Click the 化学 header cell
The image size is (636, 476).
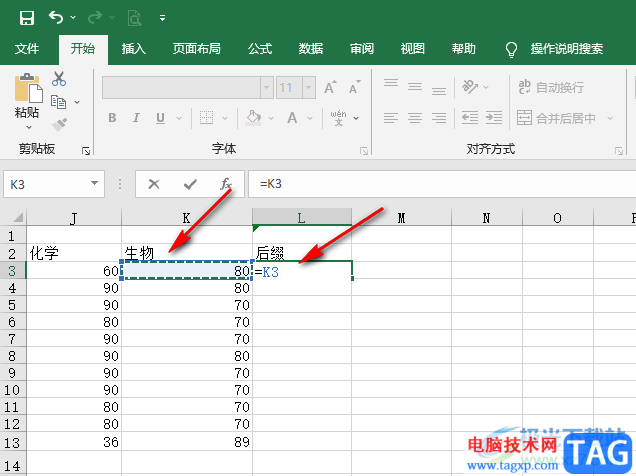(x=74, y=253)
